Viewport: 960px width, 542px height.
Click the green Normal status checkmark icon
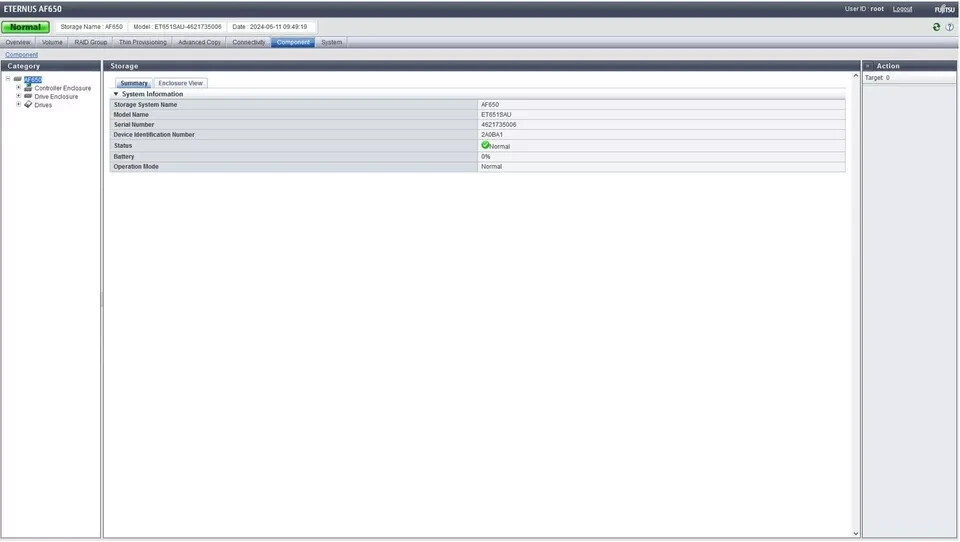tap(485, 145)
